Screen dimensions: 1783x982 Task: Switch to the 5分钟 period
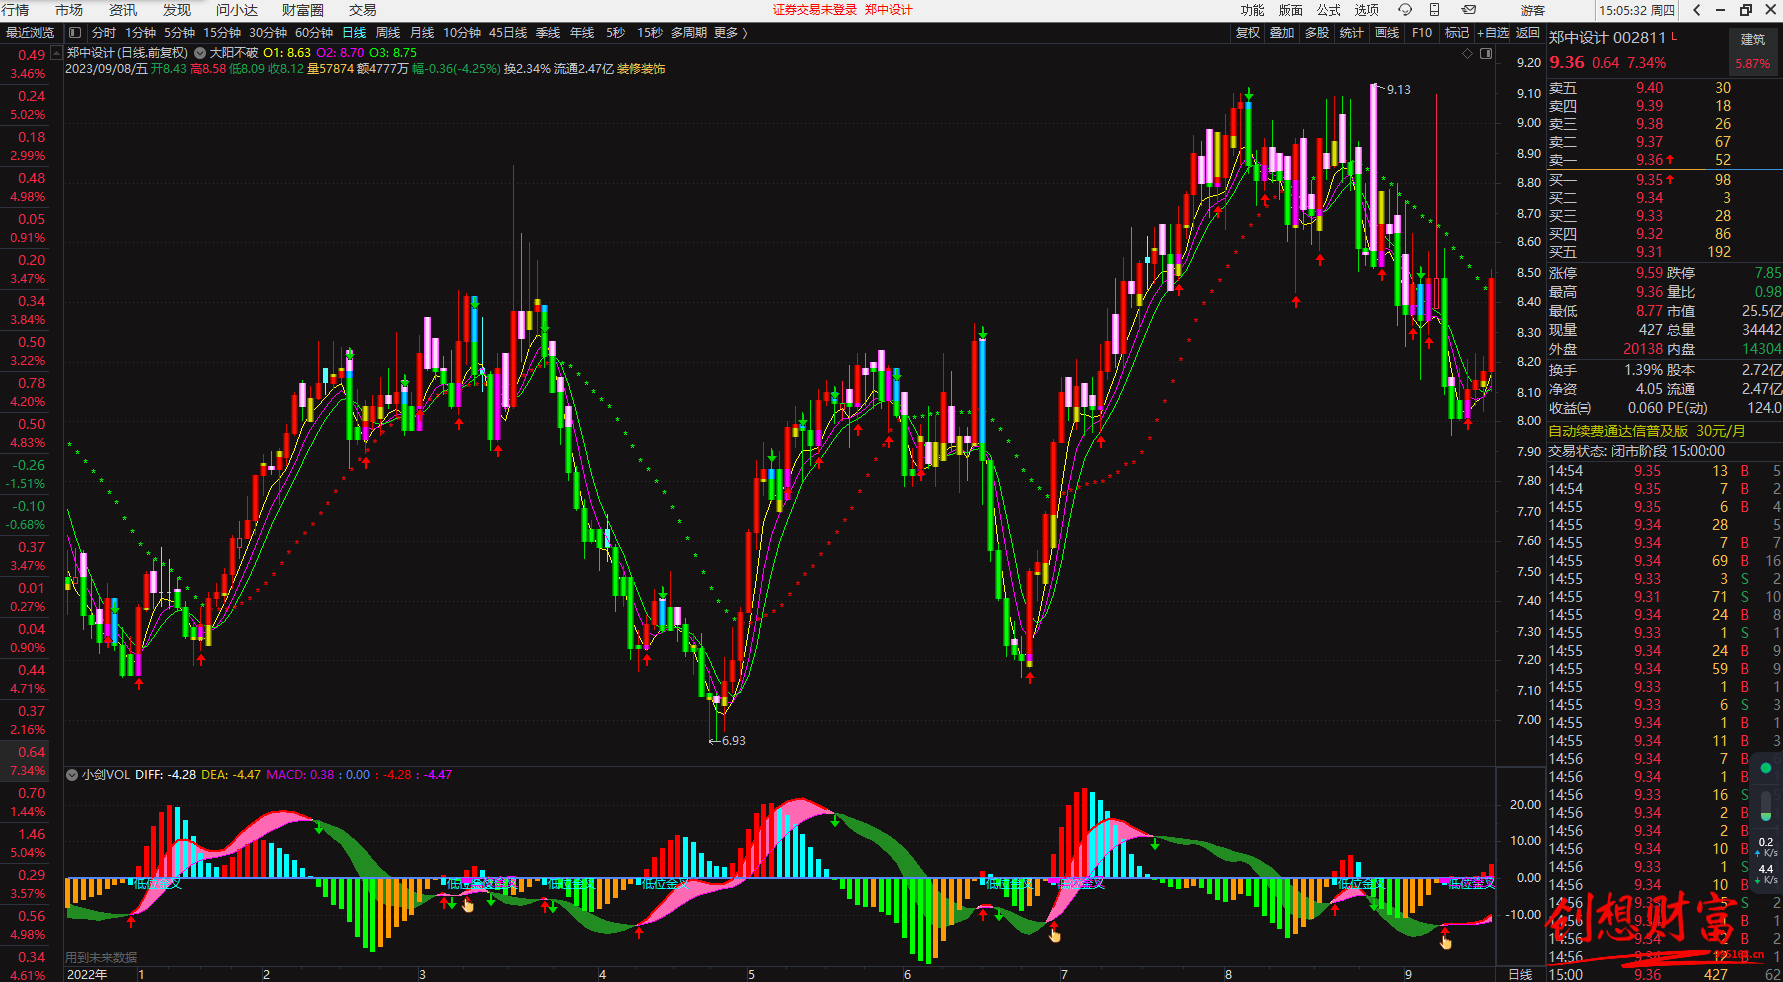click(180, 33)
